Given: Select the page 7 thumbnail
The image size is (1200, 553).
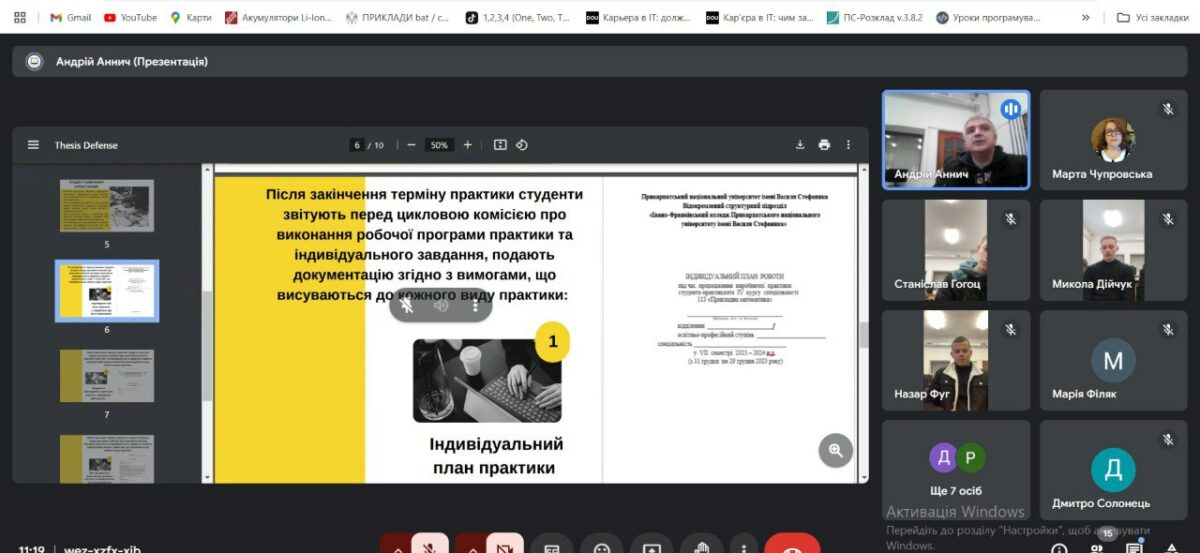Looking at the screenshot, I should point(107,376).
